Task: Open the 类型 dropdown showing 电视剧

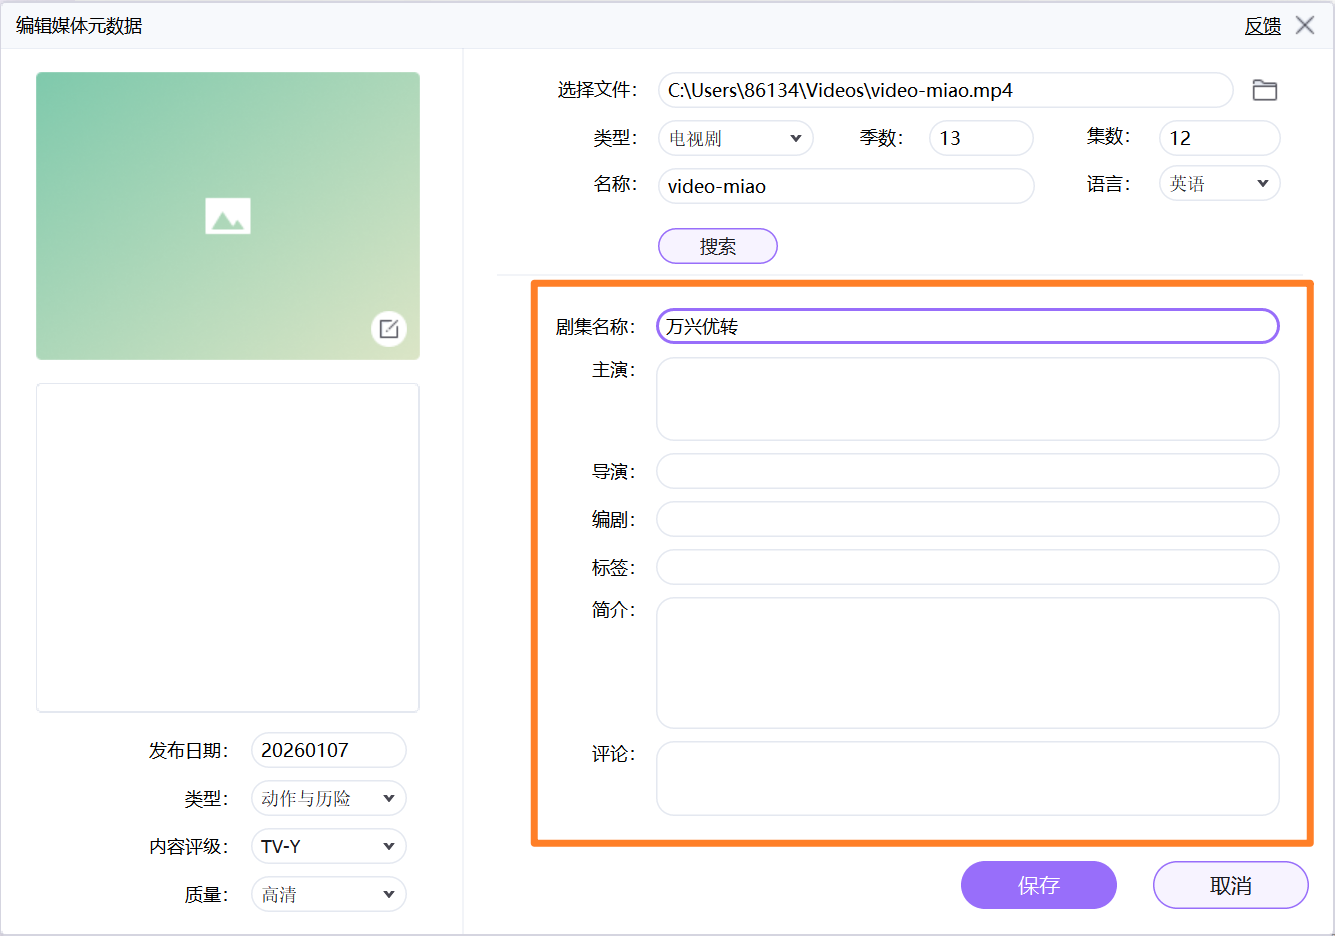Action: click(735, 138)
